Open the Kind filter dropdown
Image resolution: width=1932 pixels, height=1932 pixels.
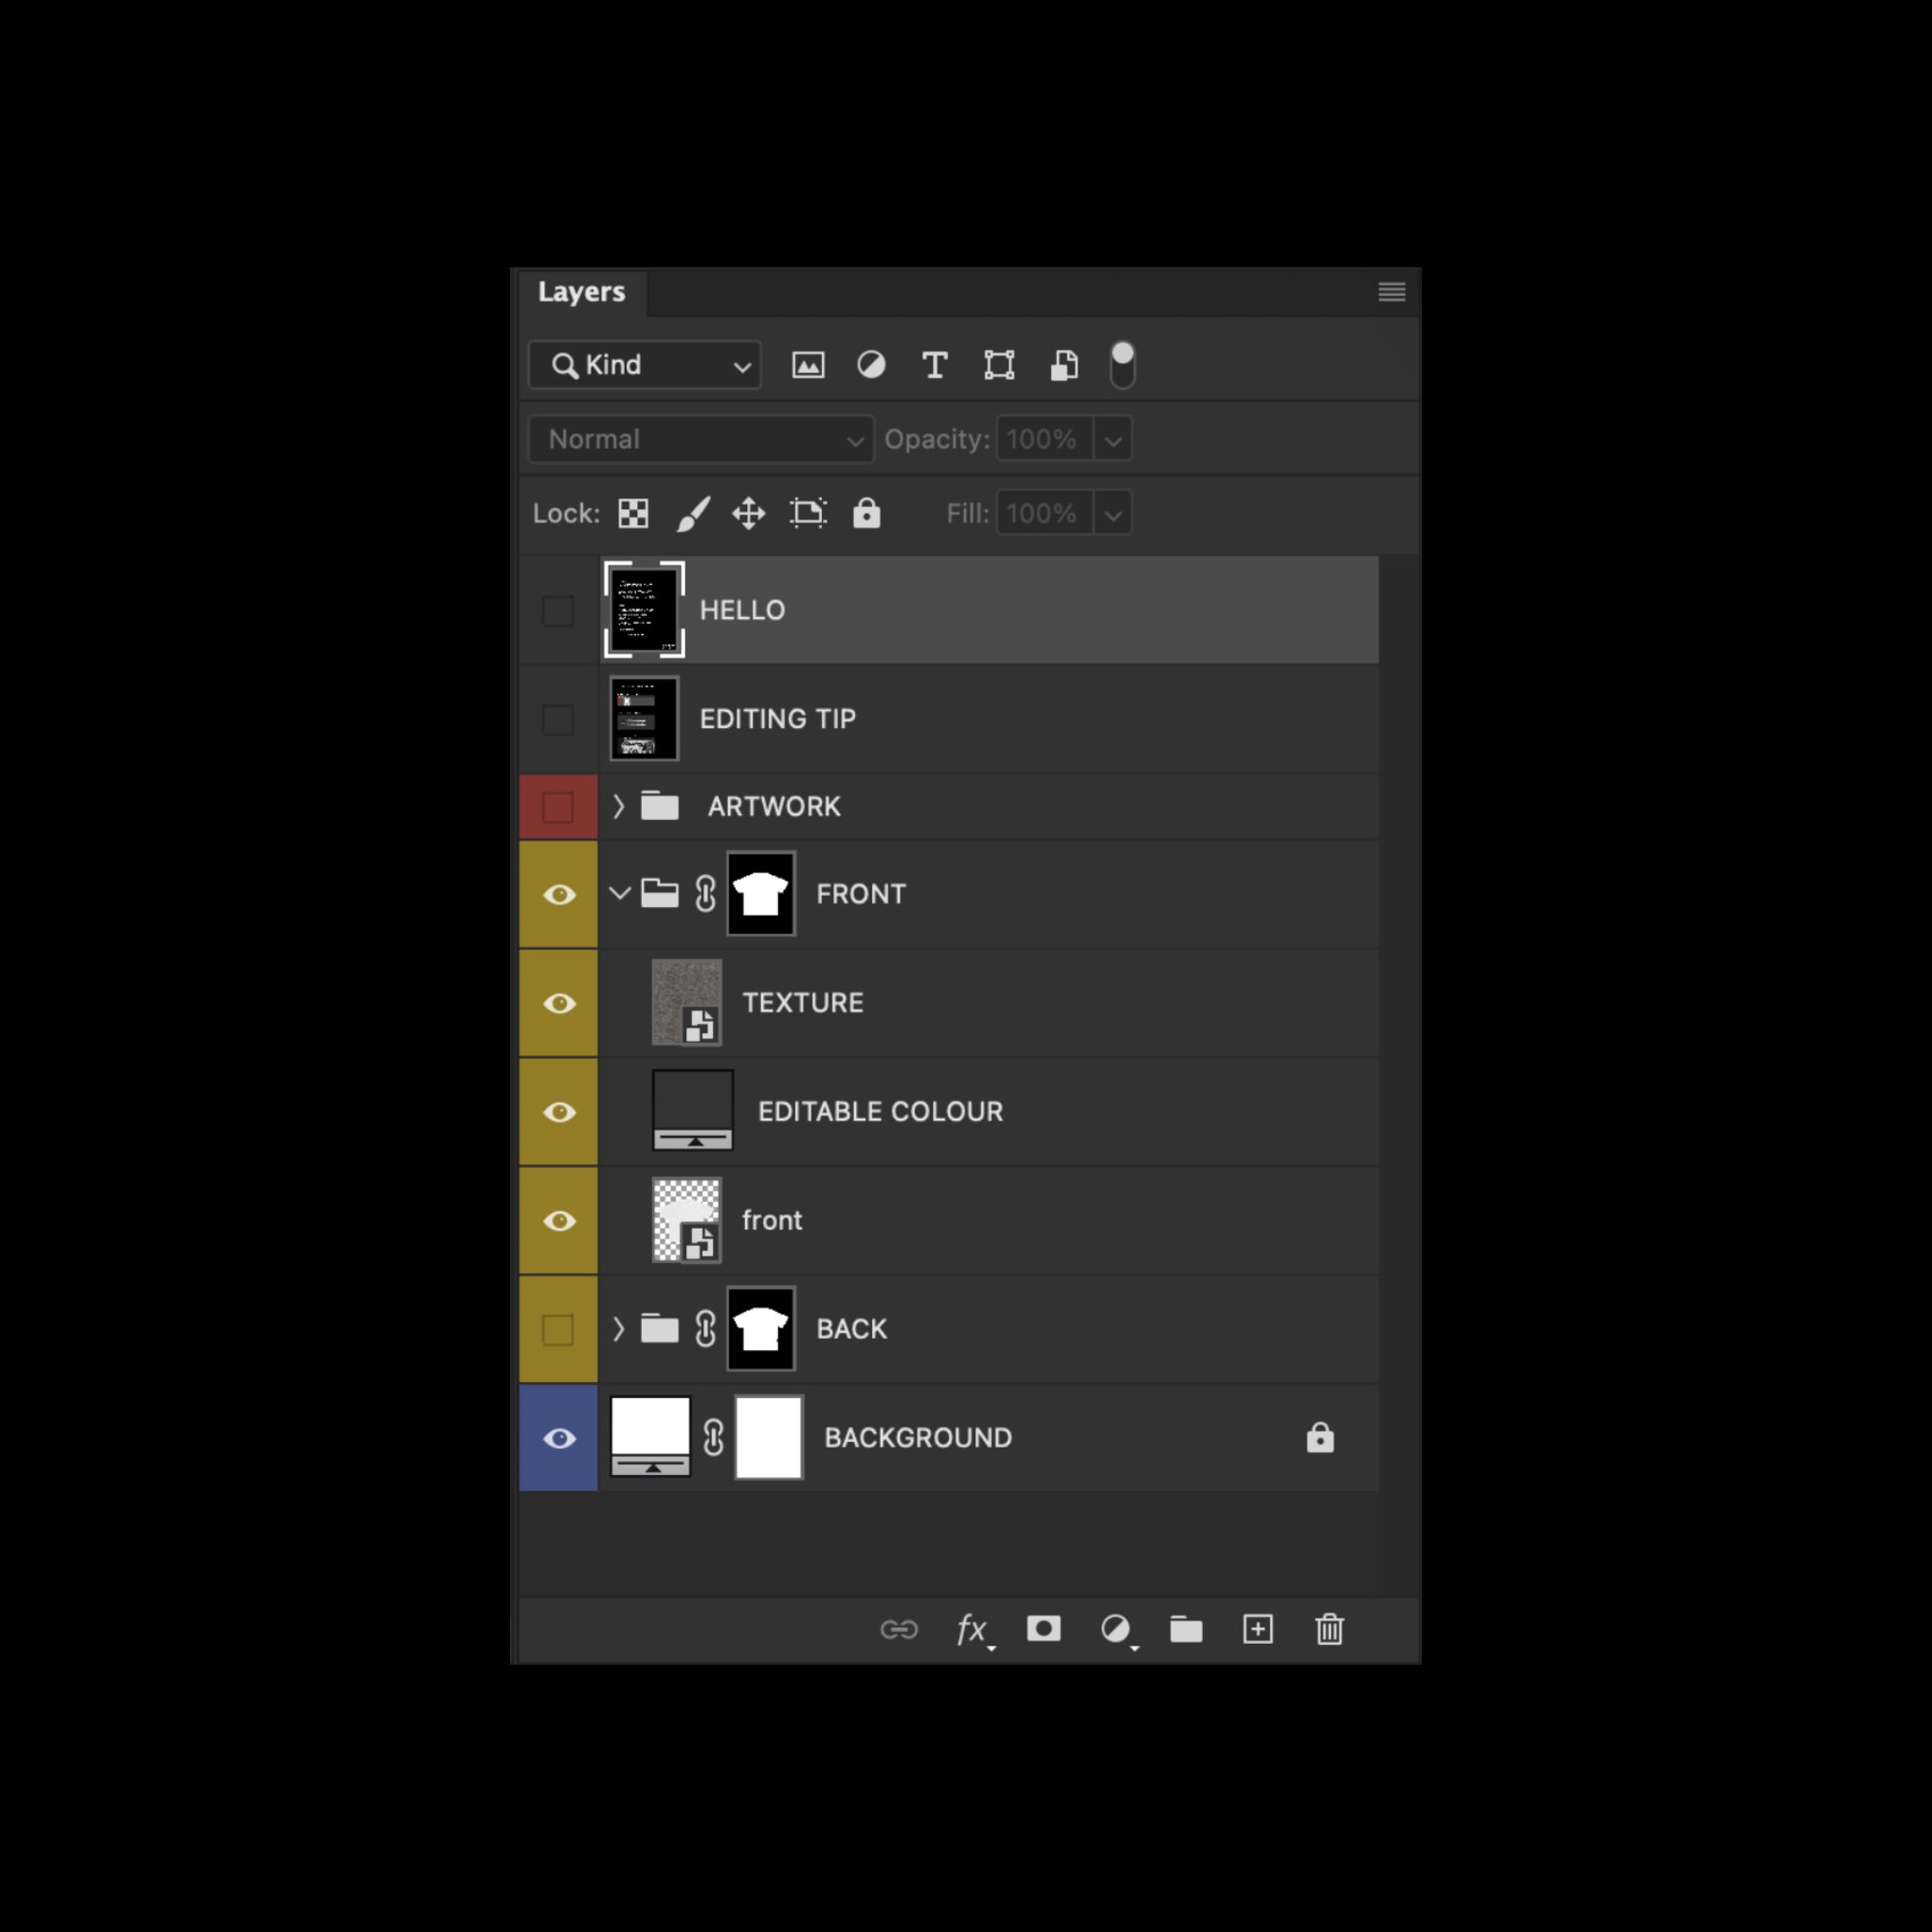pyautogui.click(x=645, y=365)
